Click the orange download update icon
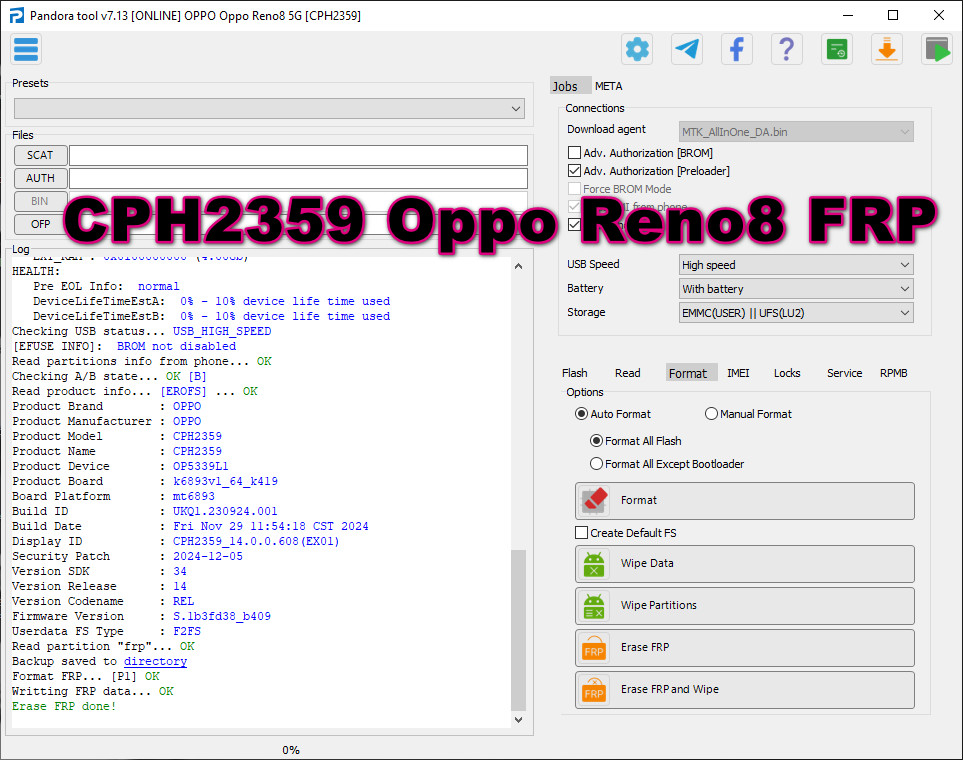Screen dimensions: 963x760 point(886,49)
